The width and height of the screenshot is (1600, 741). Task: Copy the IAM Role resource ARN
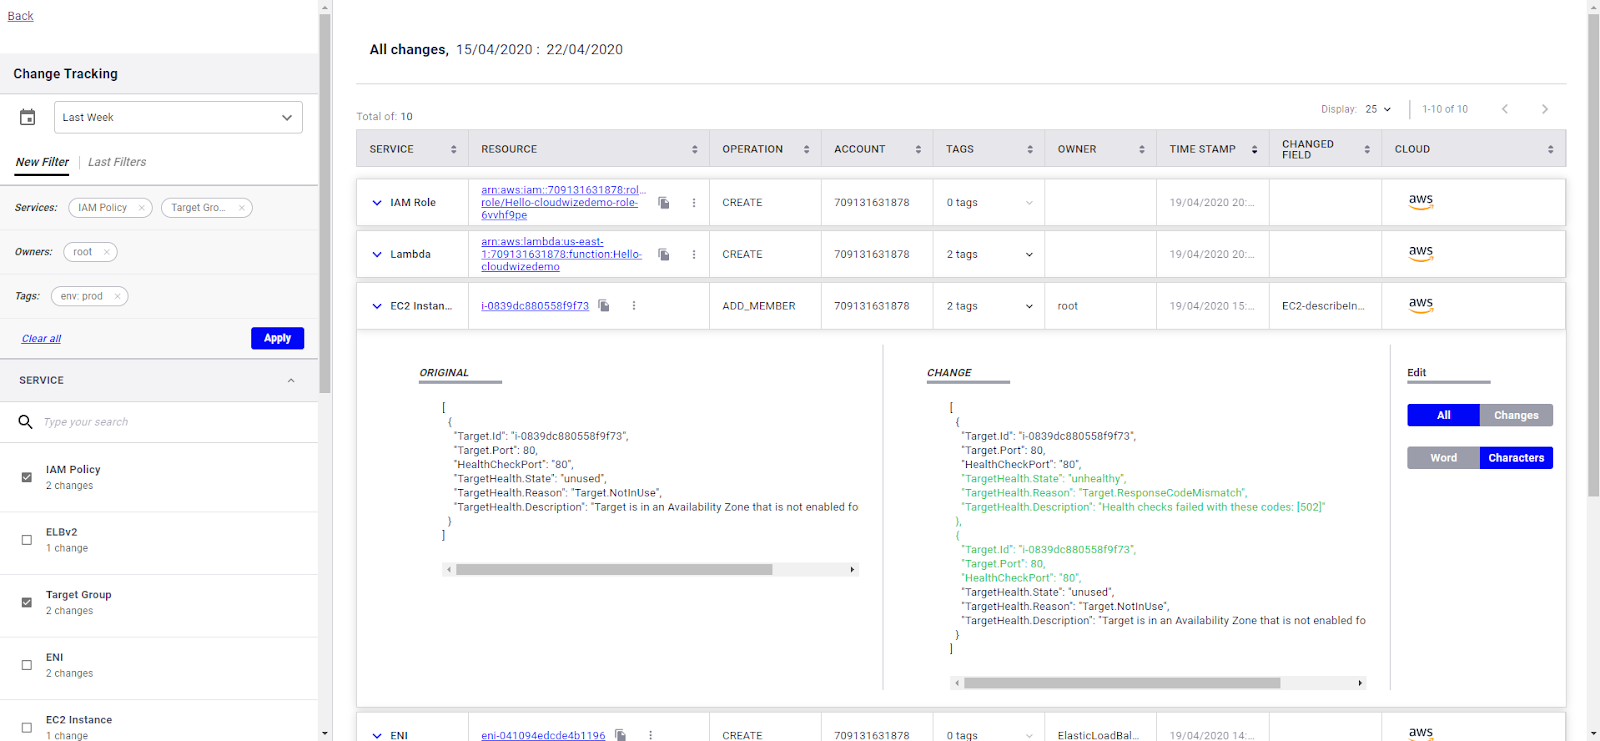[x=663, y=203]
